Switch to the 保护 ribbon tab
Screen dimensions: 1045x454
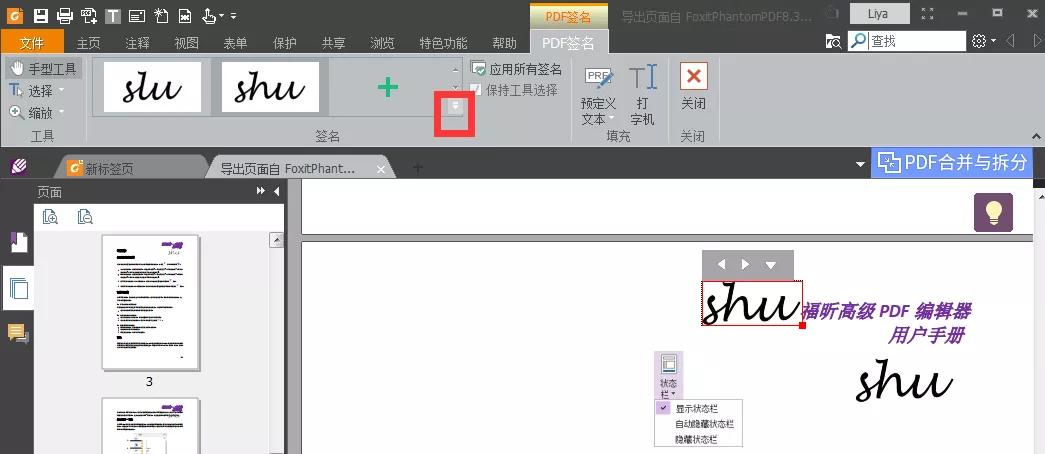pos(285,43)
